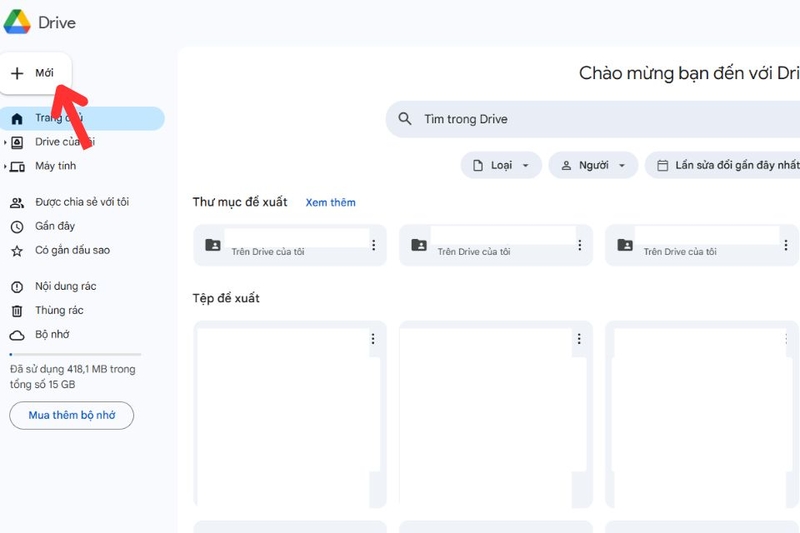Click the starred star icon
800x533 pixels.
(17, 251)
